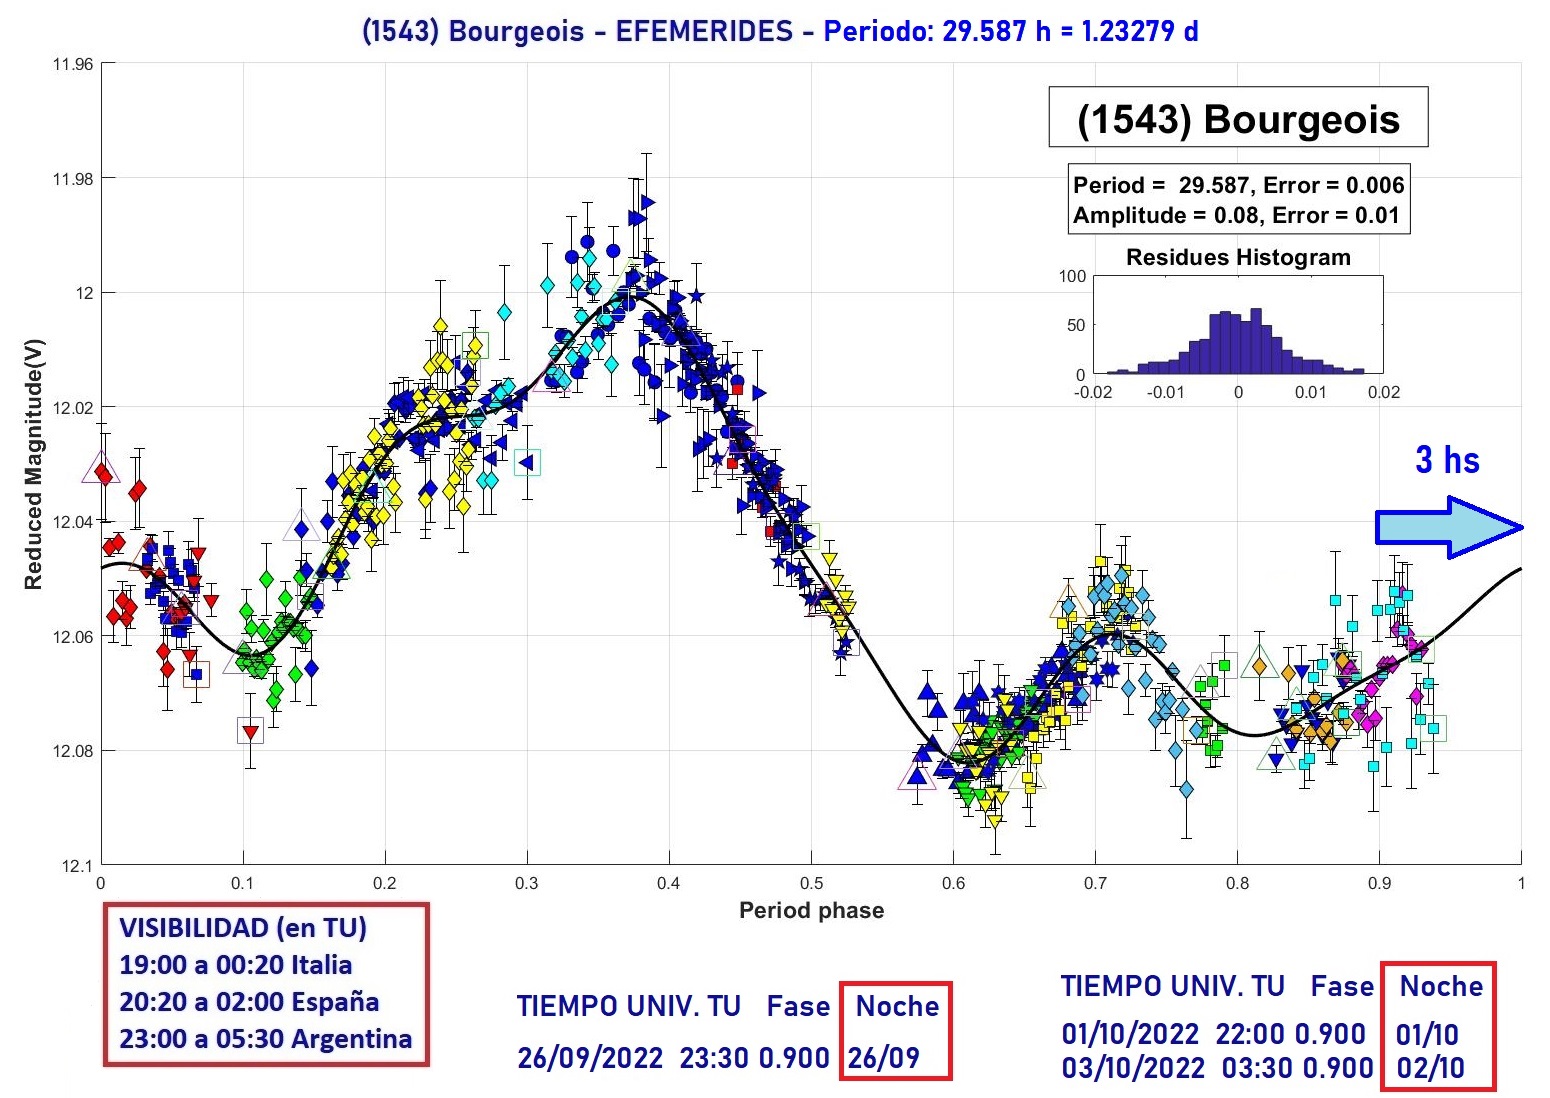The image size is (1550, 1098).
Task: Click the "3 hs" label above the arrow
Action: (x=1446, y=460)
